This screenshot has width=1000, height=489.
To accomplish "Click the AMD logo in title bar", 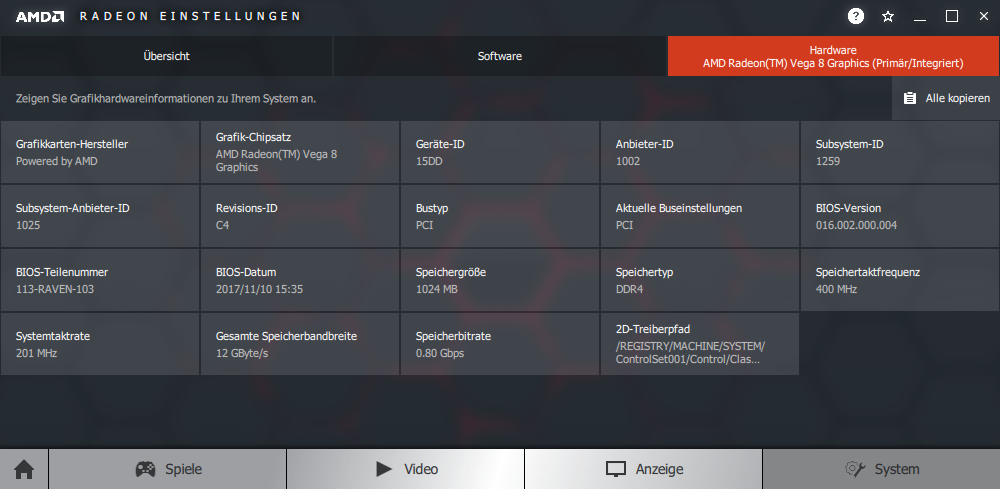I will click(40, 17).
